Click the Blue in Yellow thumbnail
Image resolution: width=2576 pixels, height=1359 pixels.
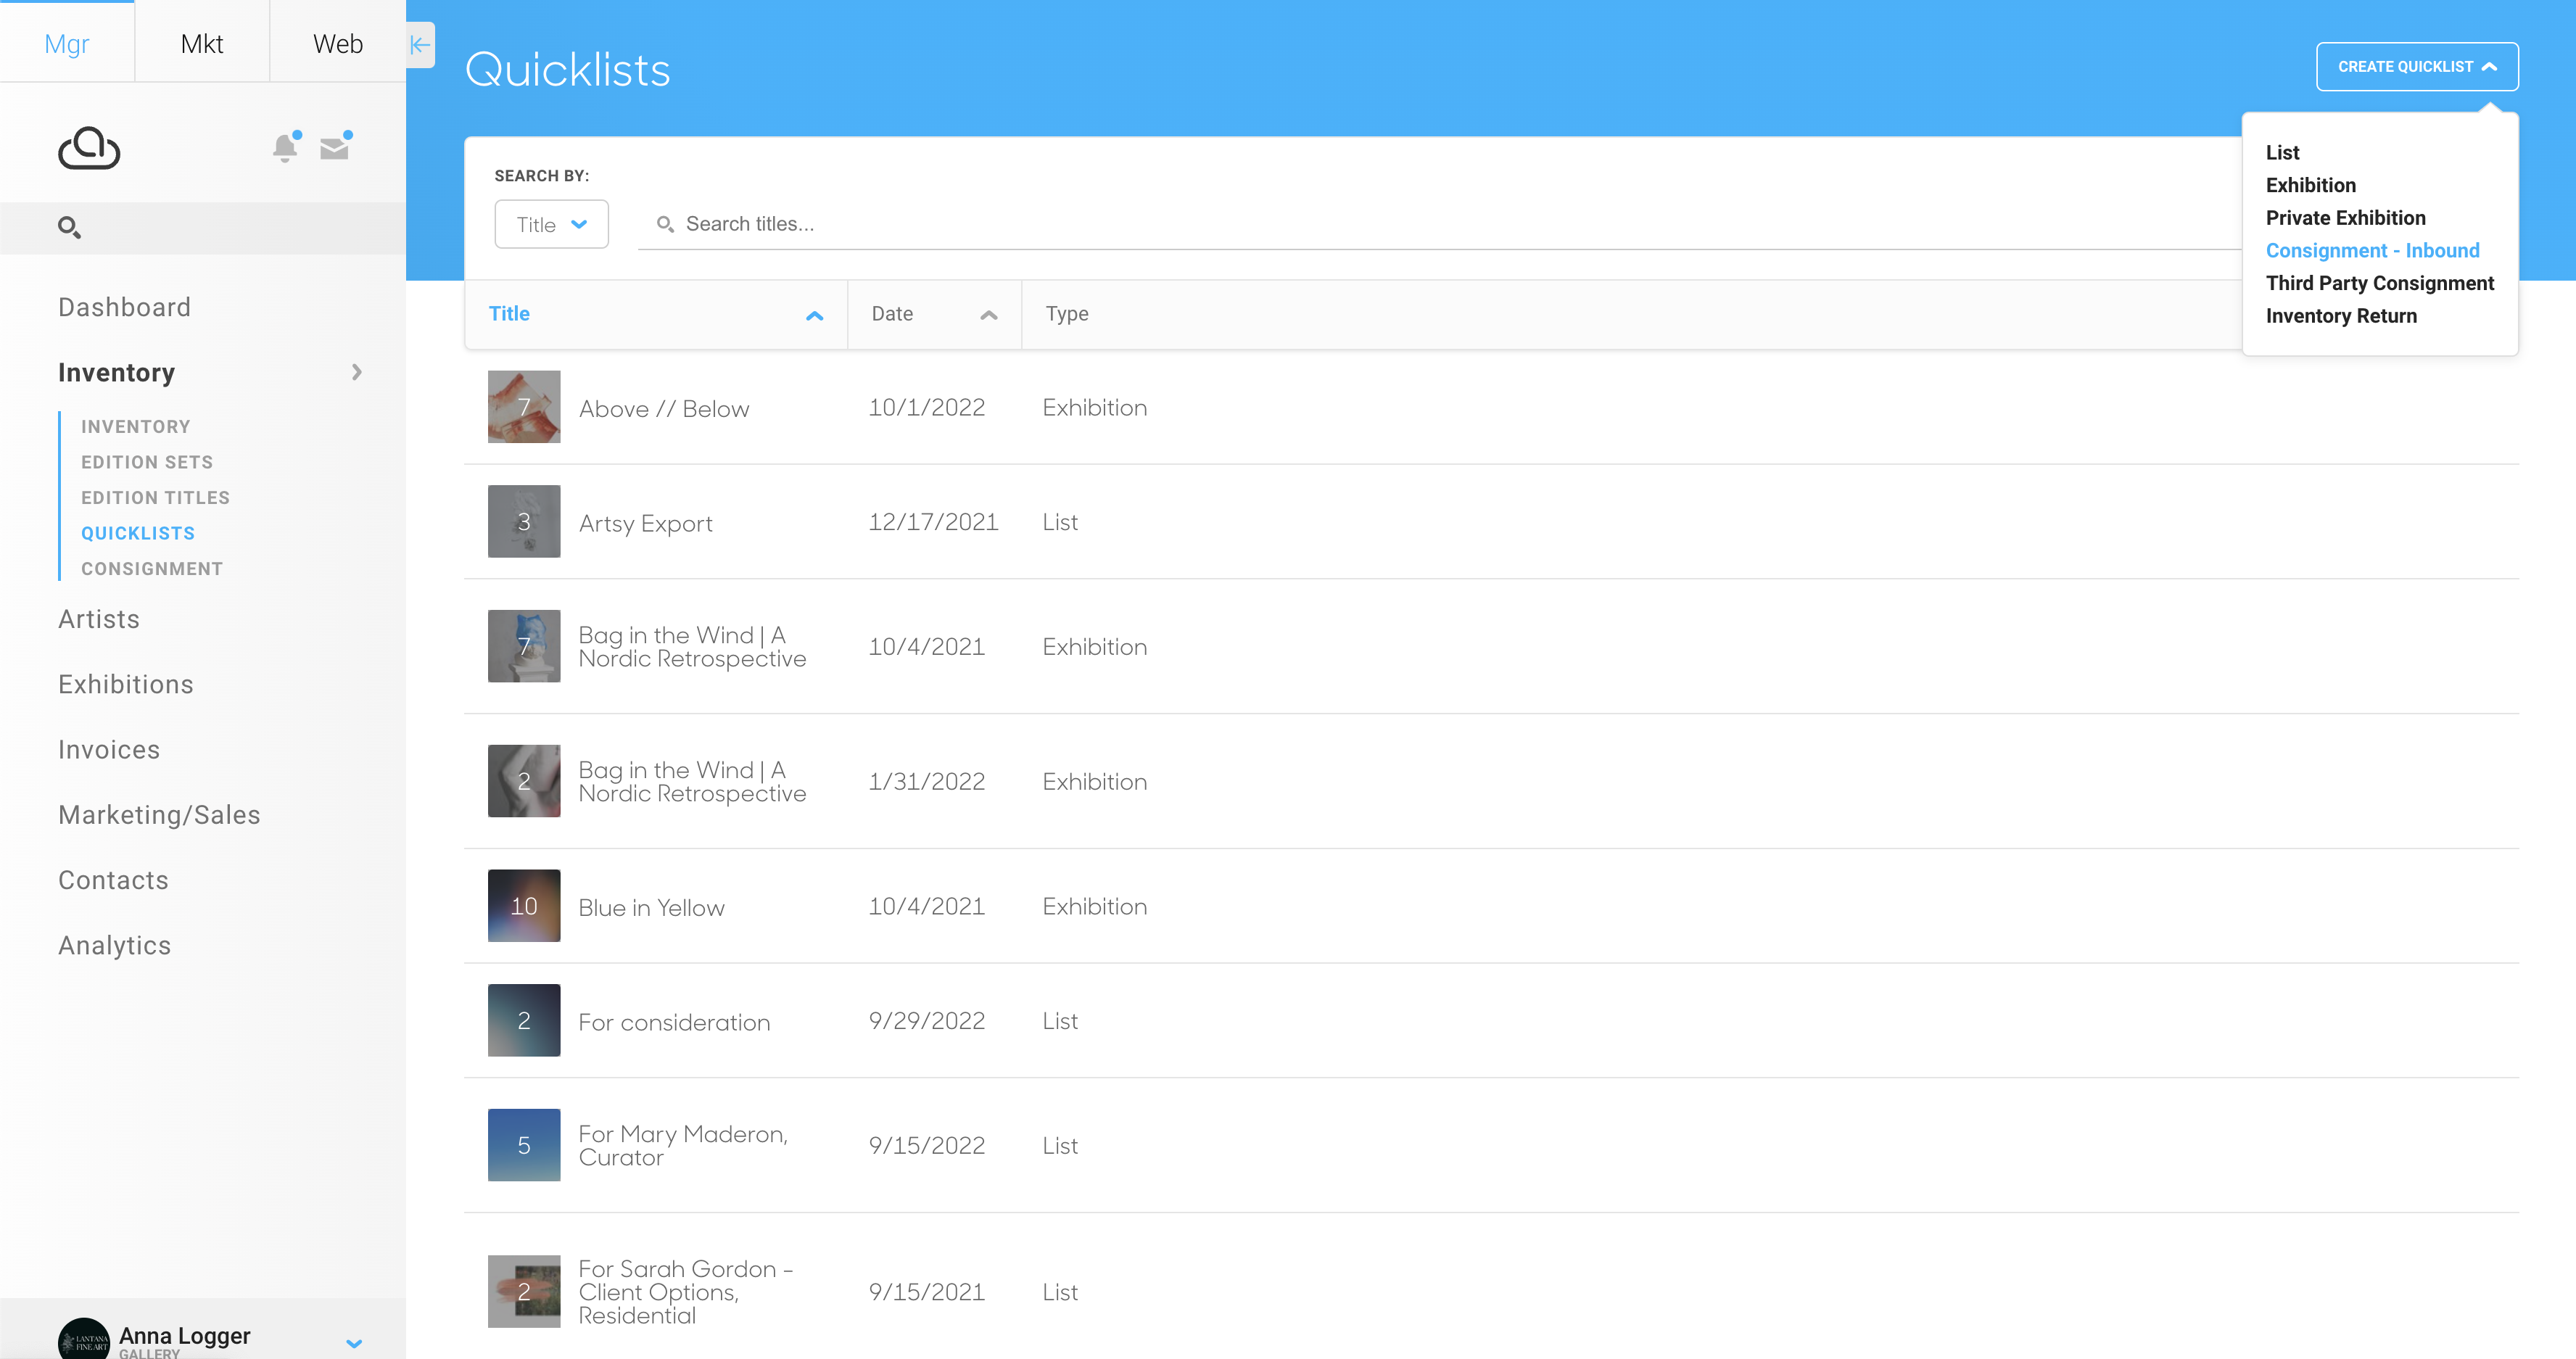tap(523, 905)
